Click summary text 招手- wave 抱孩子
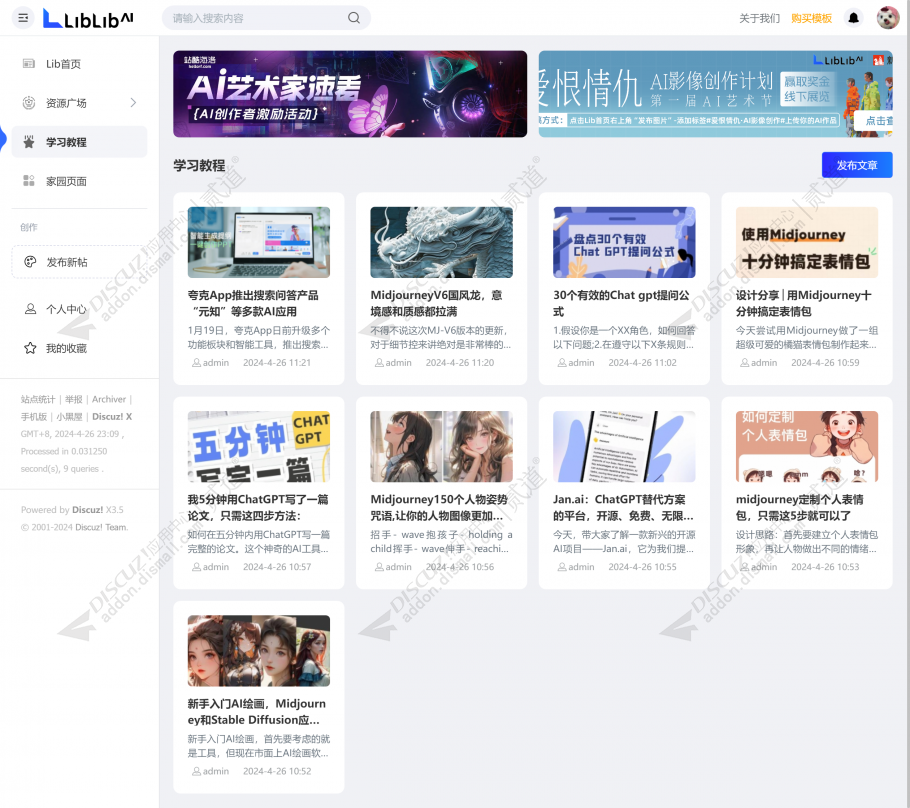 [441, 542]
